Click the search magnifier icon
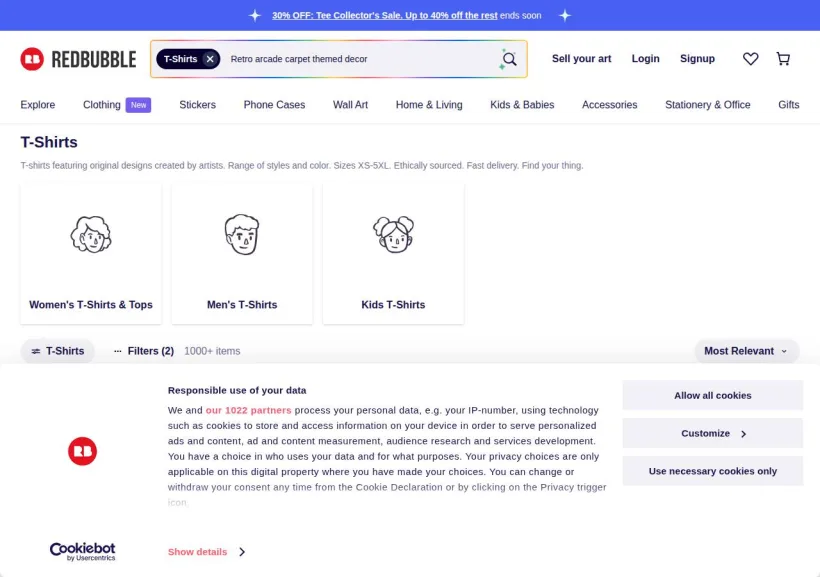The image size is (820, 577). (x=509, y=59)
